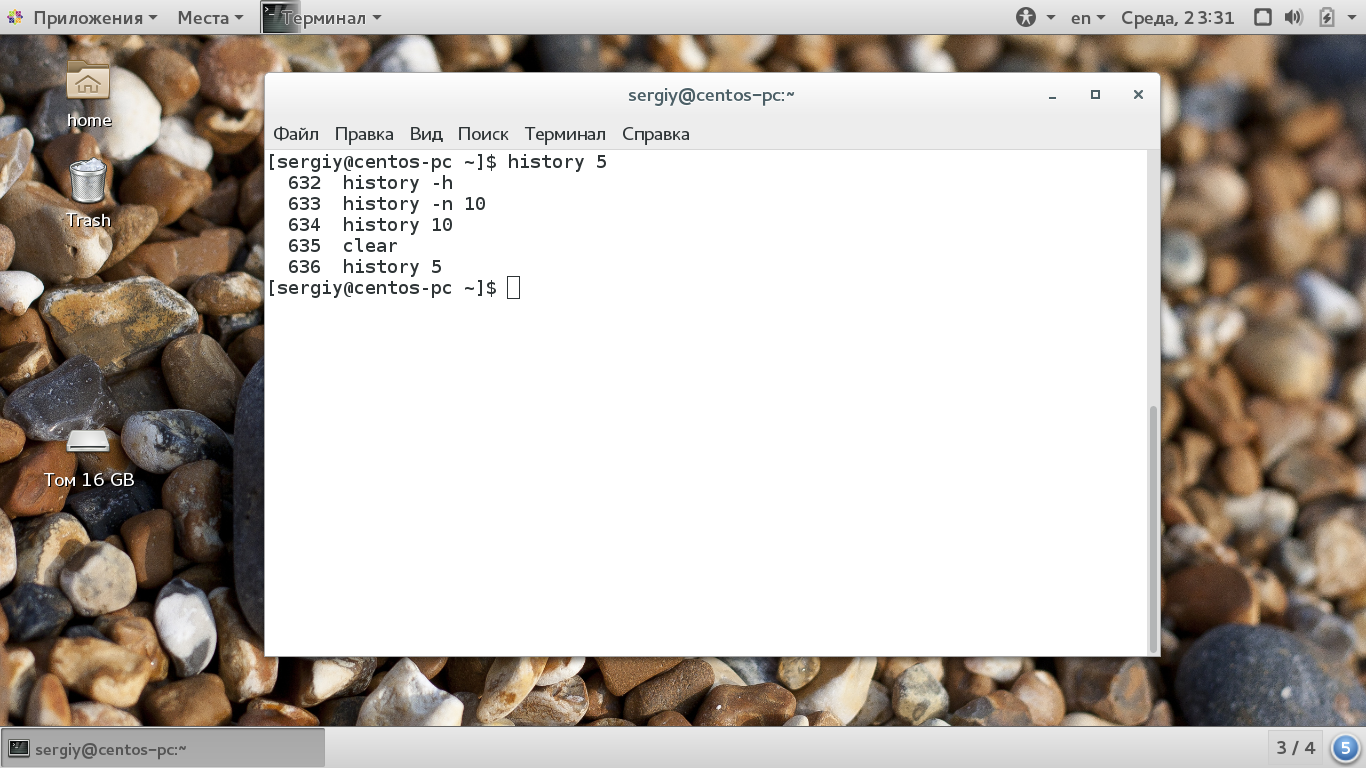Click the battery status icon in top panel
Viewport: 1366px width, 768px height.
tap(1327, 17)
